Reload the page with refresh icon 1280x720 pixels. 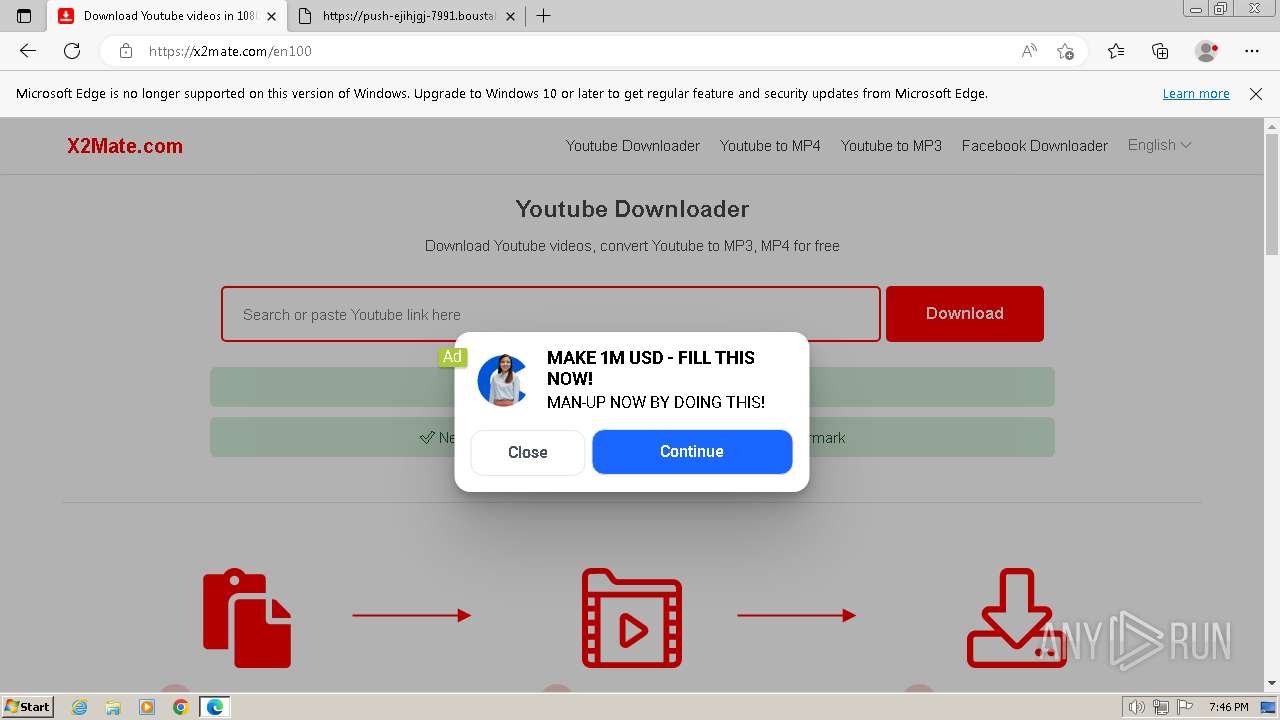(72, 51)
